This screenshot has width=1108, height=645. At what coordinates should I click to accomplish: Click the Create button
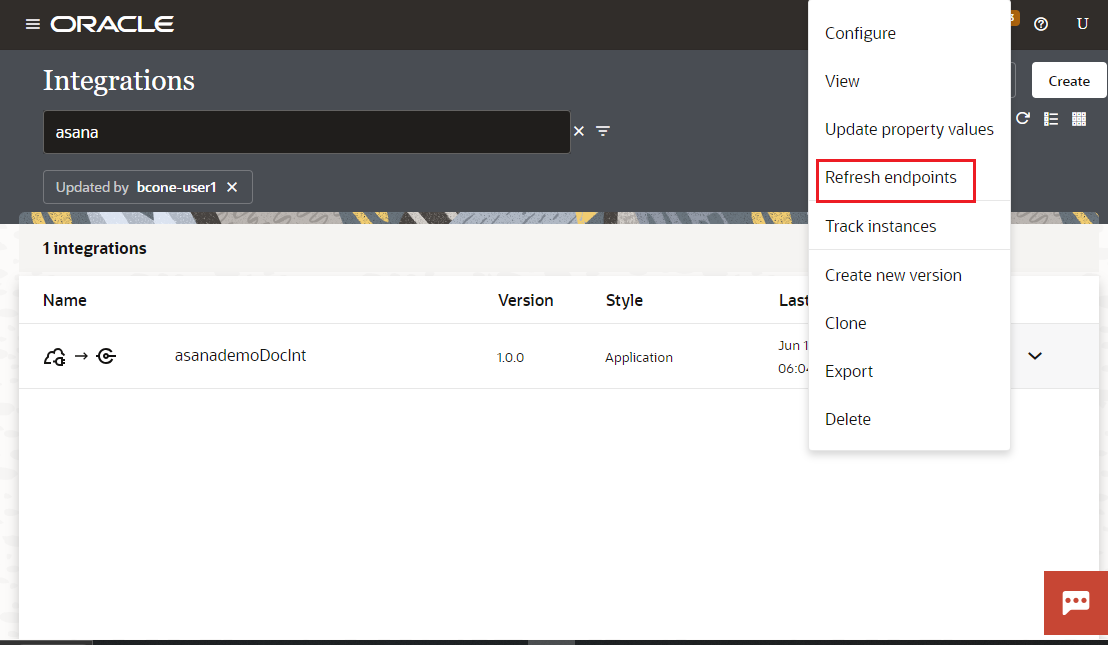pyautogui.click(x=1068, y=79)
